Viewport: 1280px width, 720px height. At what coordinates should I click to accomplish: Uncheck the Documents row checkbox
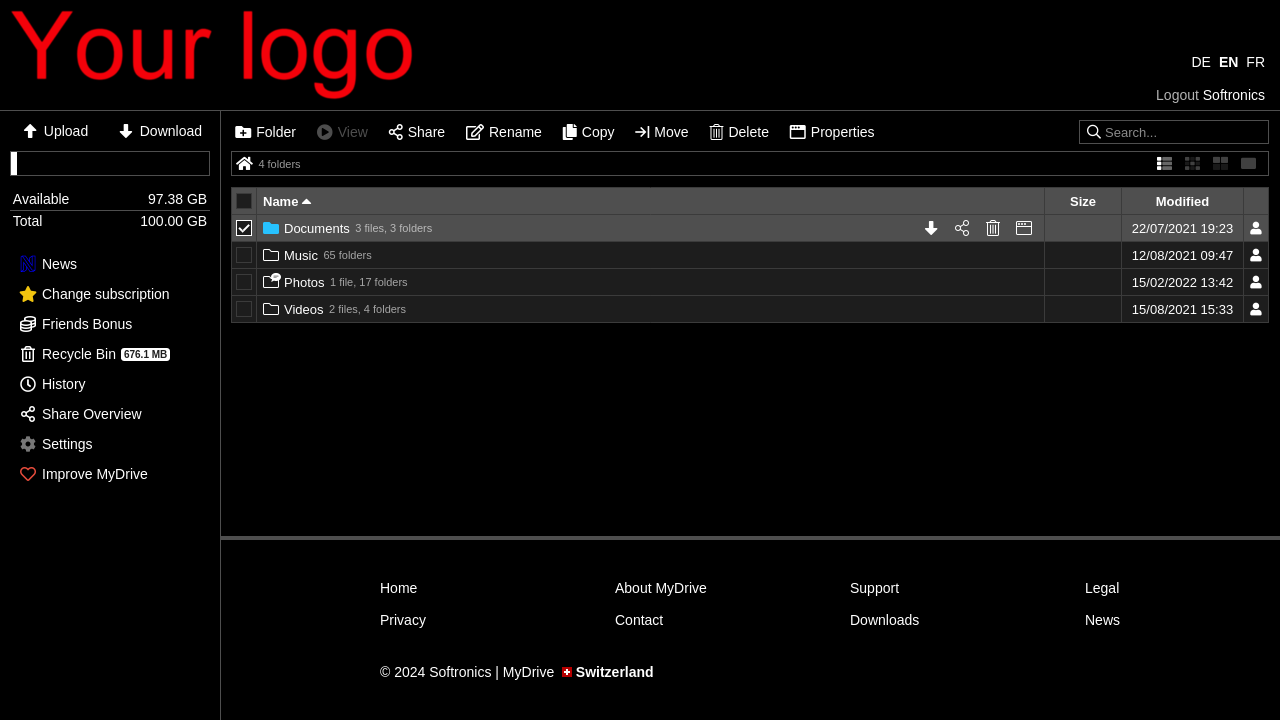(244, 228)
